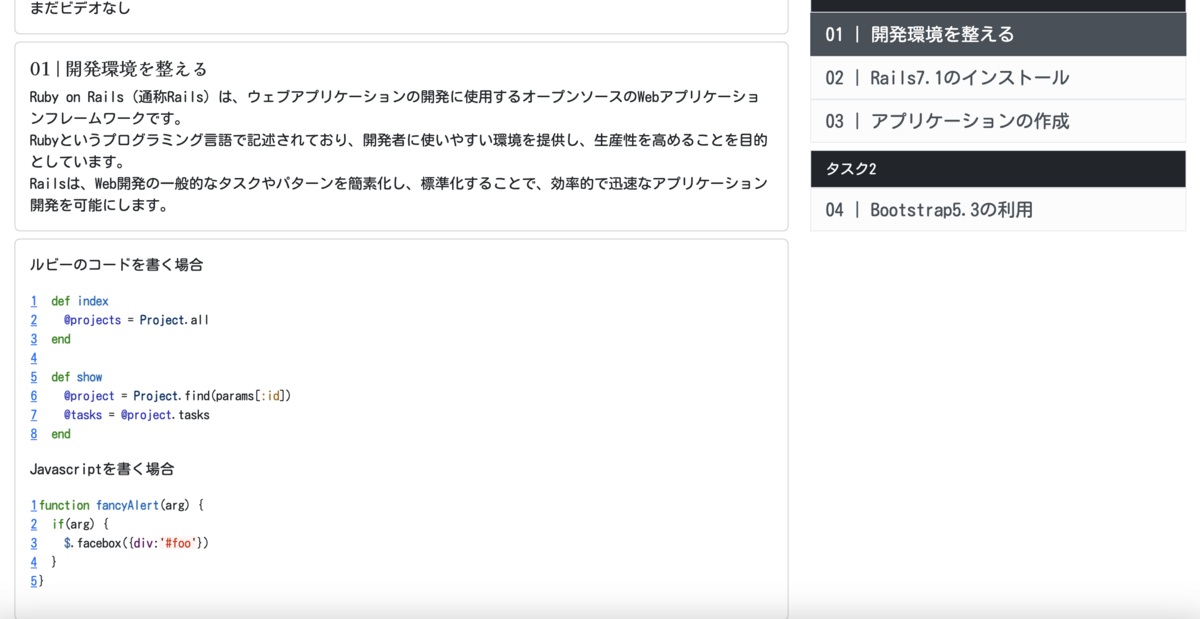Screen dimensions: 1200x619
Task: Select line 5 where "def show" begins
Action: (33, 377)
